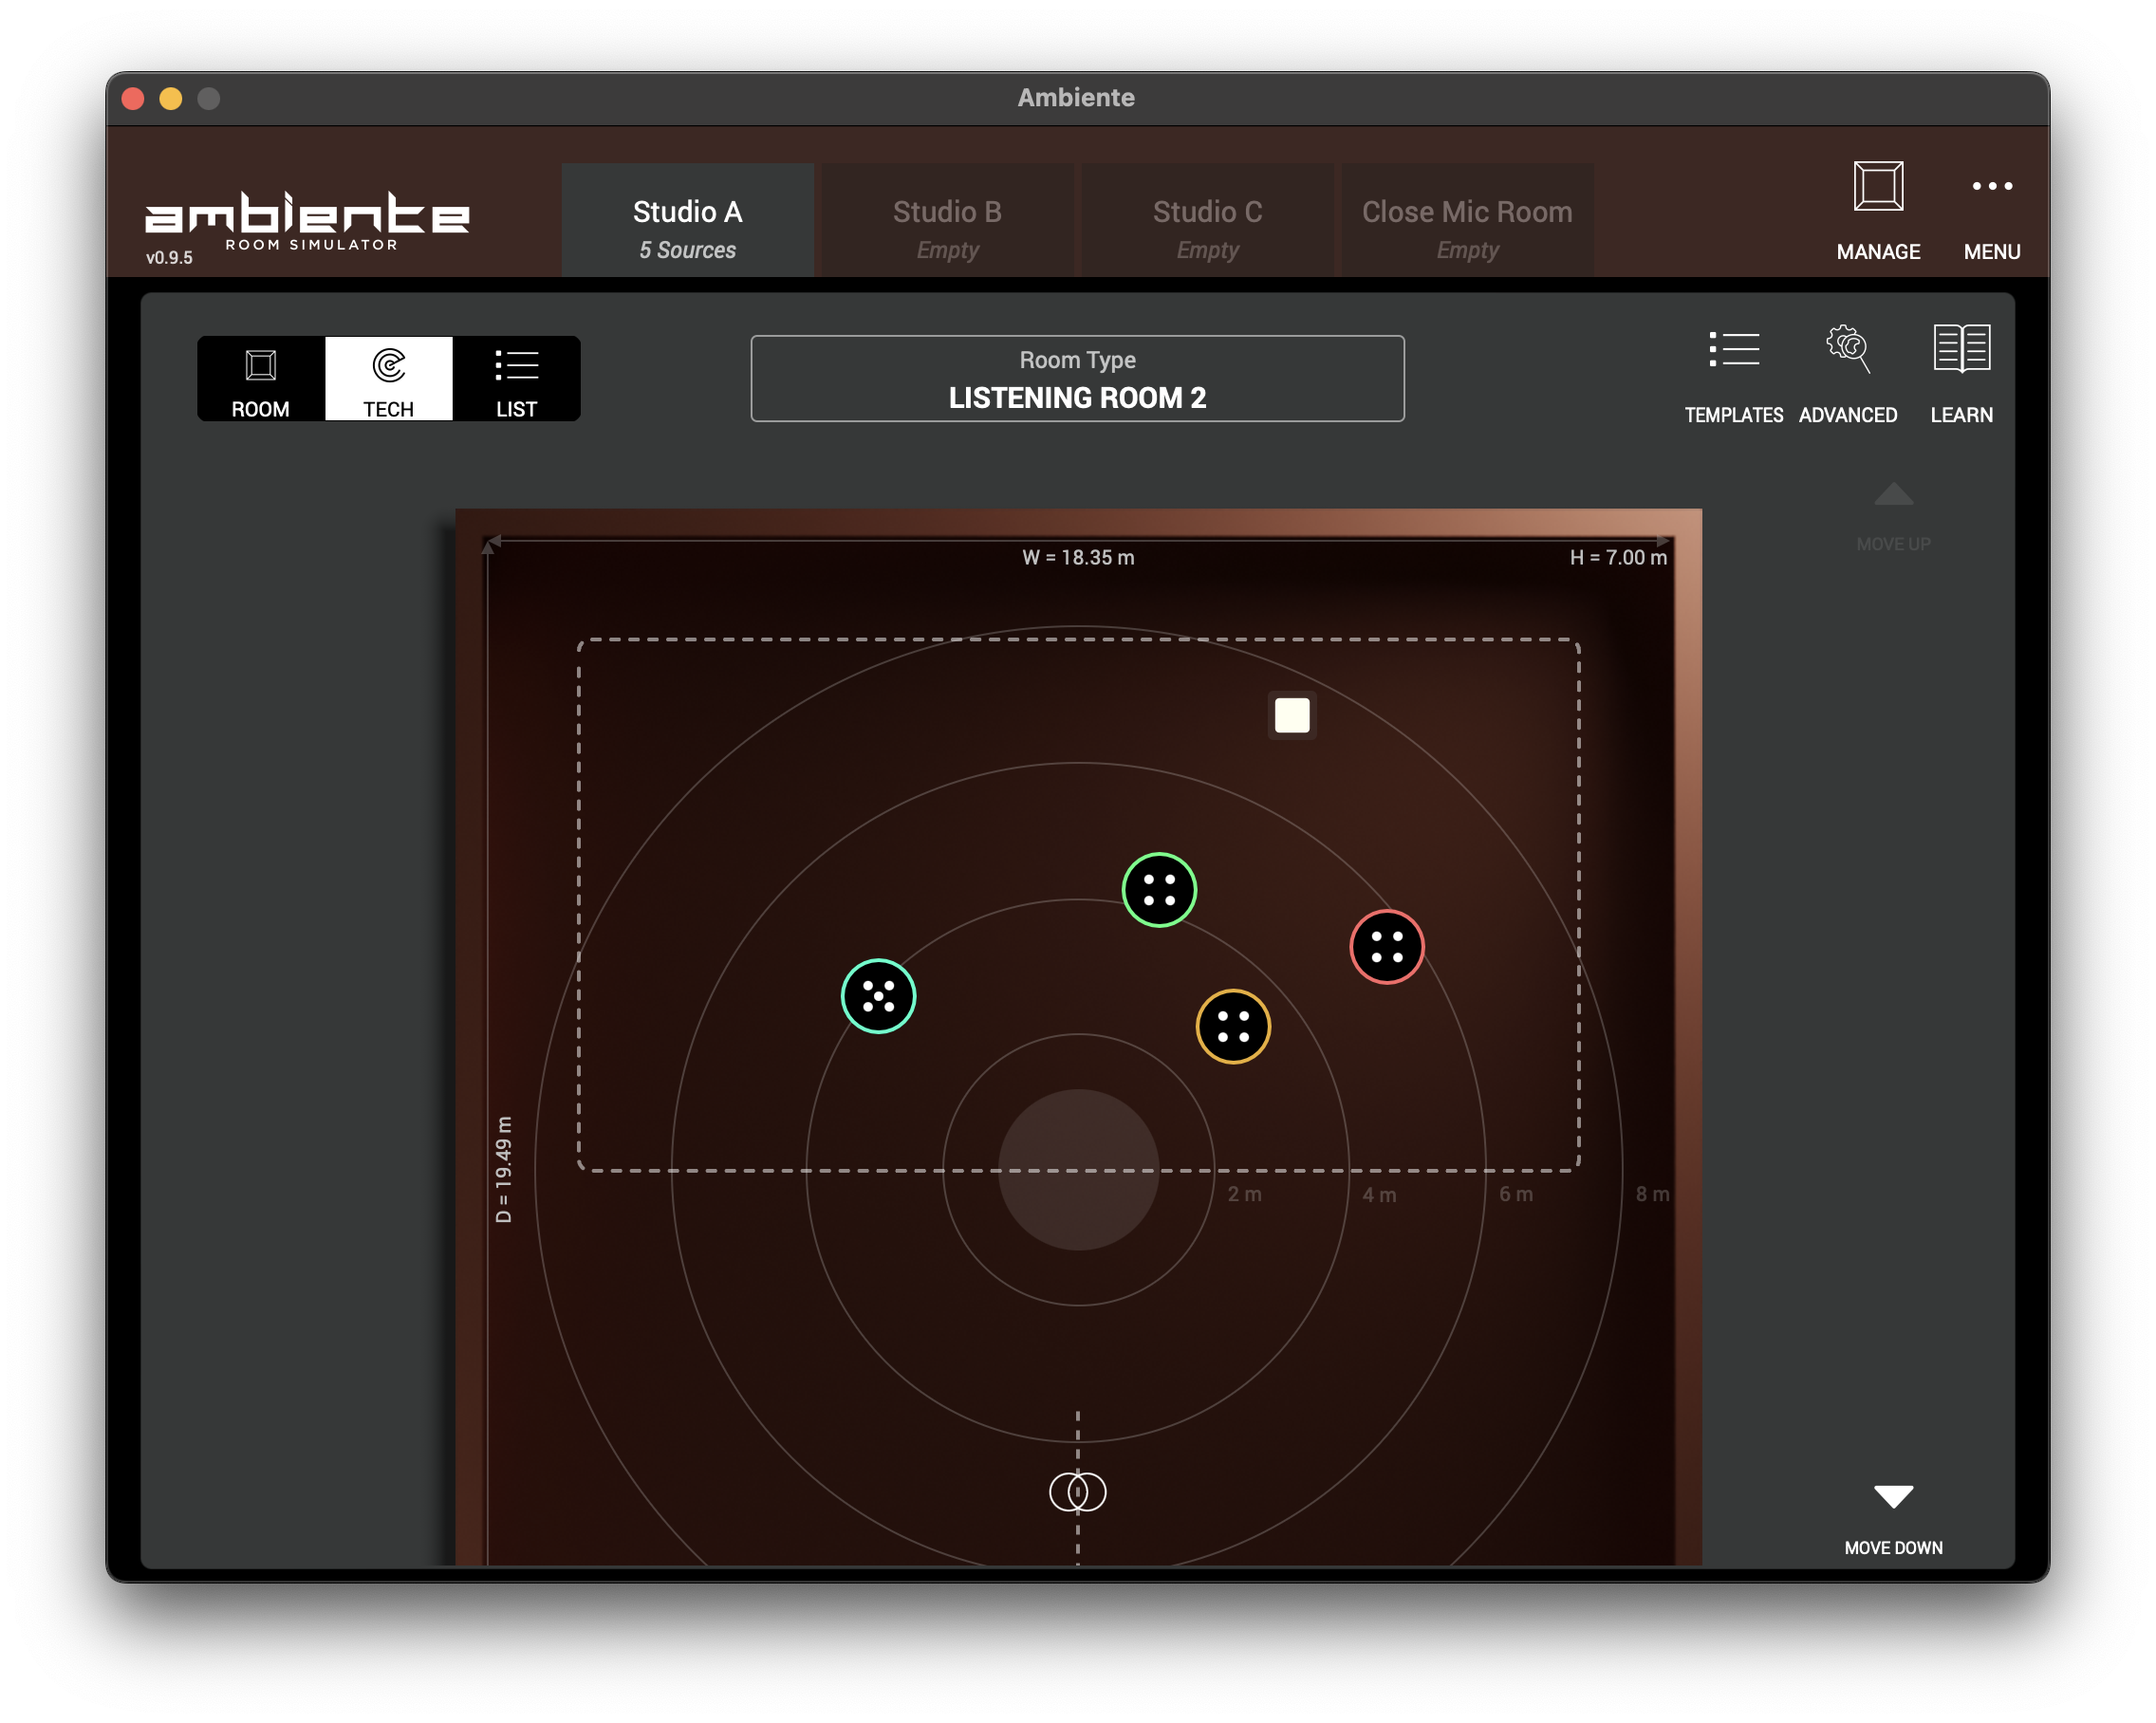Click the Move Down arrow
This screenshot has width=2156, height=1723.
coord(1892,1497)
